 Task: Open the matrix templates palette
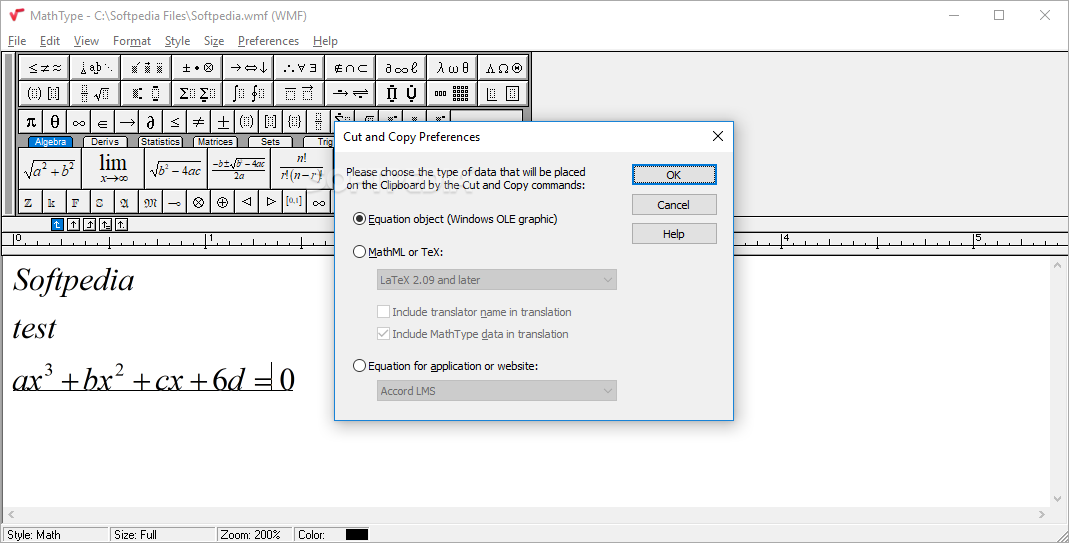coord(453,93)
